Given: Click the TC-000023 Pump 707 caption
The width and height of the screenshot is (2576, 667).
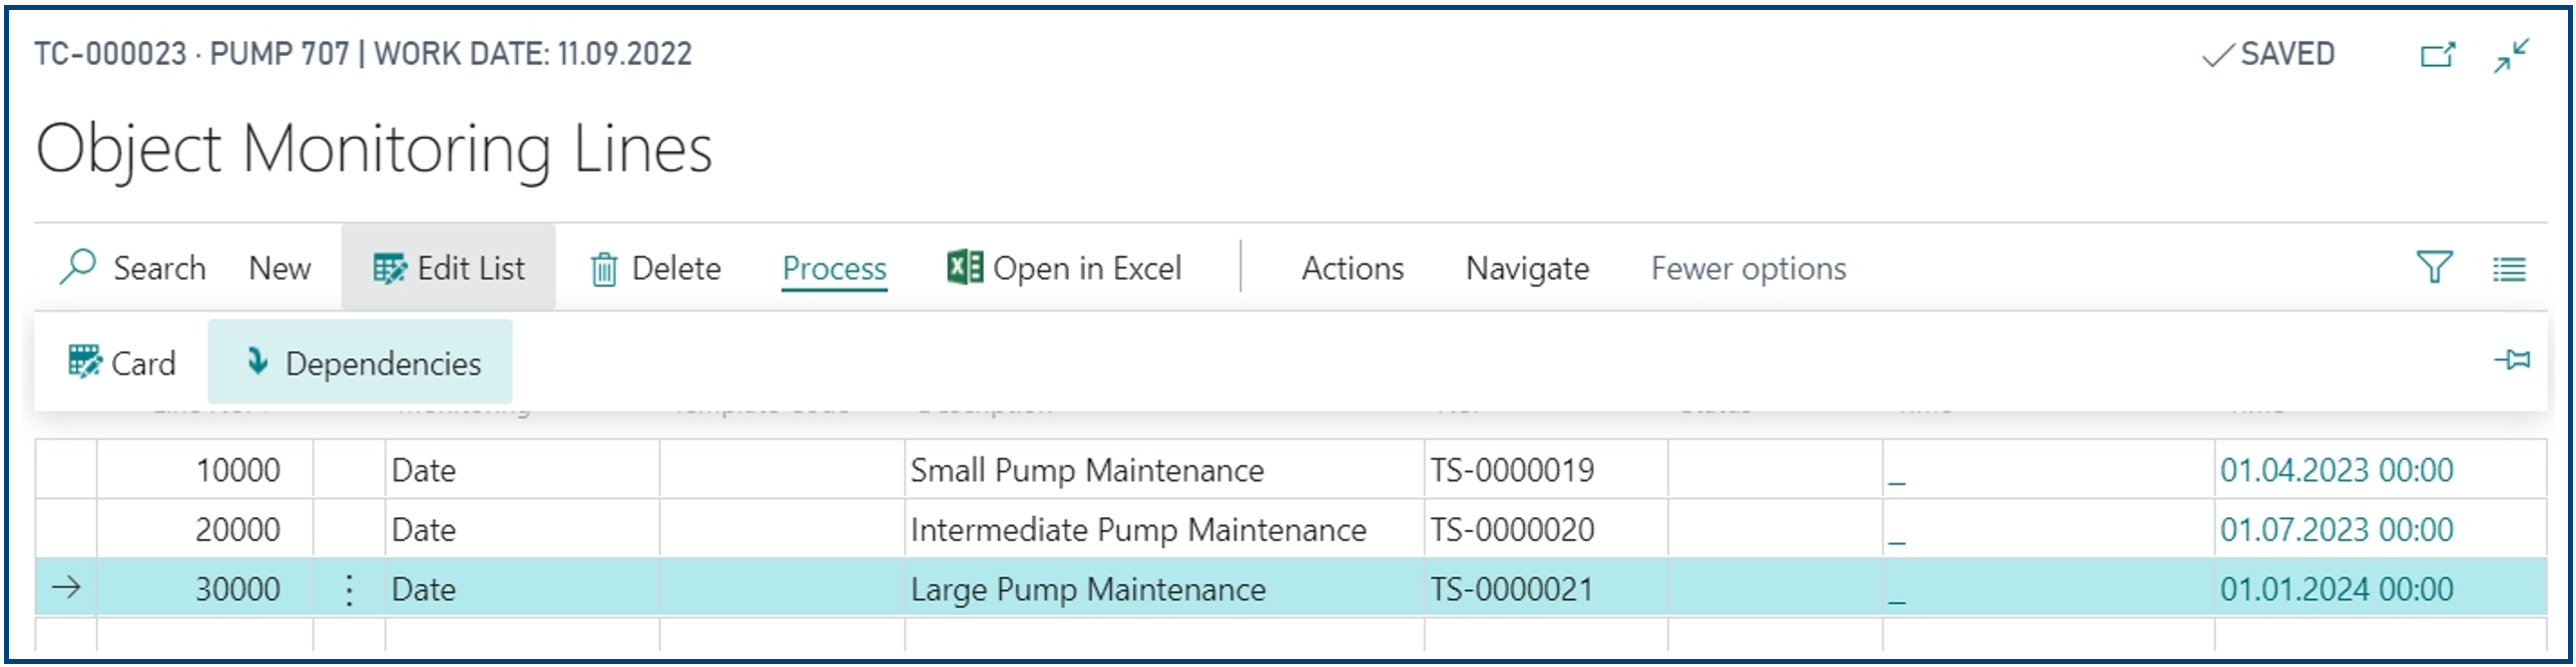Looking at the screenshot, I should pyautogui.click(x=363, y=53).
